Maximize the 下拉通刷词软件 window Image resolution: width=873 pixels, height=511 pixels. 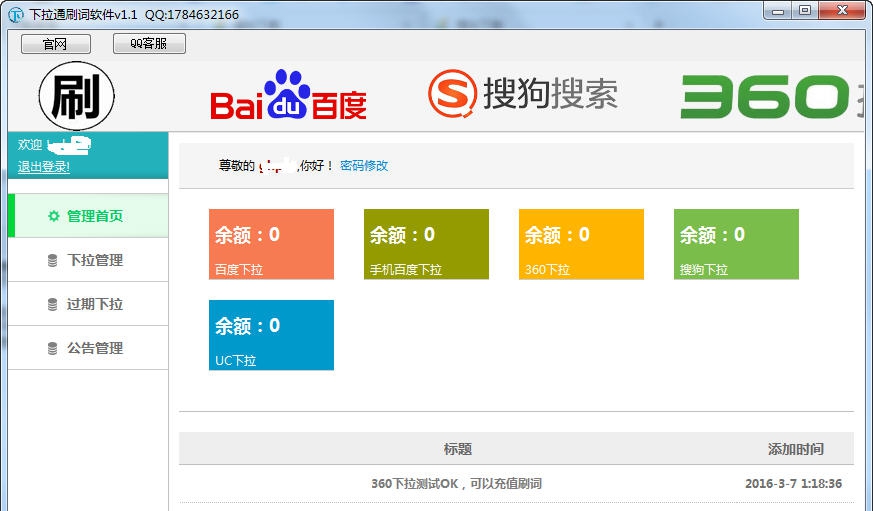pos(805,11)
